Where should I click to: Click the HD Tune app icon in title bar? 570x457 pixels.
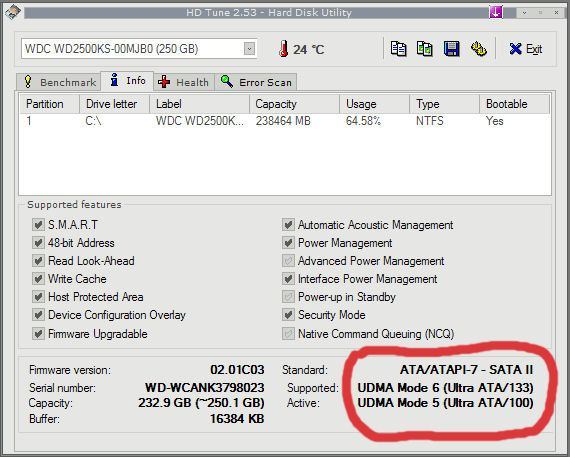(13, 12)
